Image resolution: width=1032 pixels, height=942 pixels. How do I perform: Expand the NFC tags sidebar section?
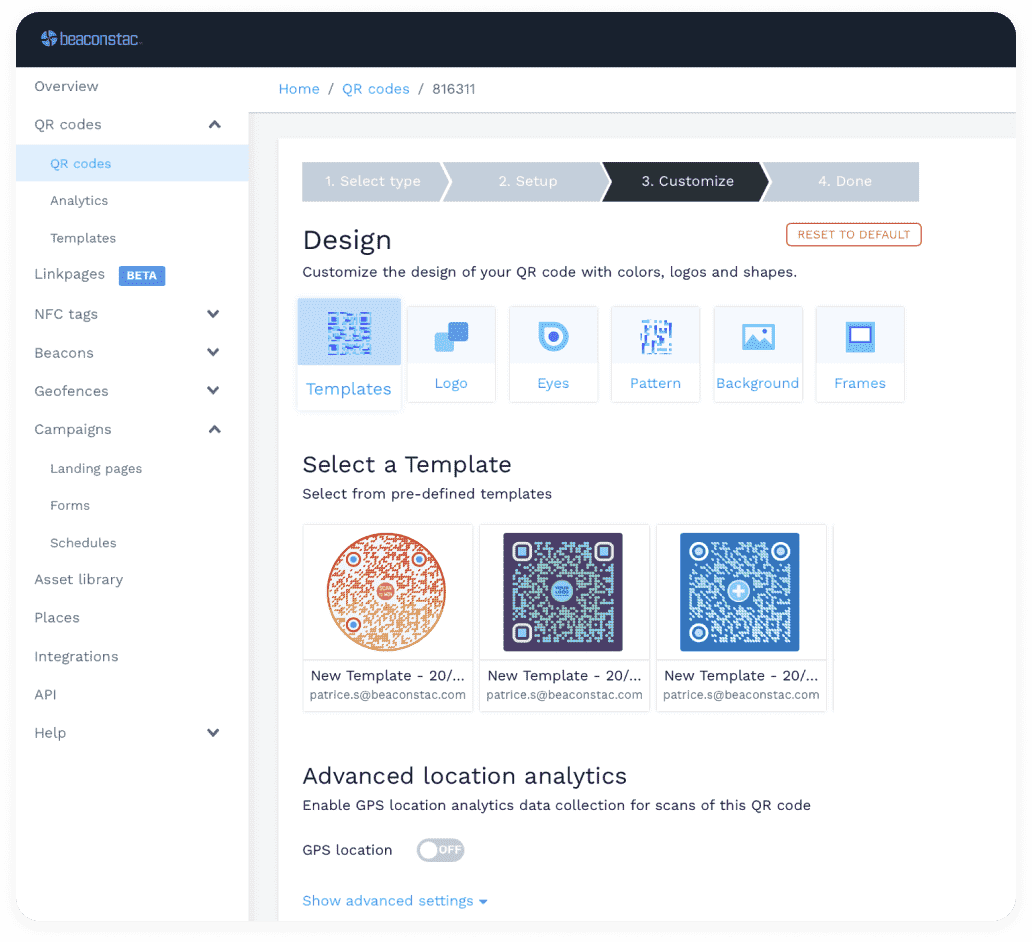click(213, 314)
